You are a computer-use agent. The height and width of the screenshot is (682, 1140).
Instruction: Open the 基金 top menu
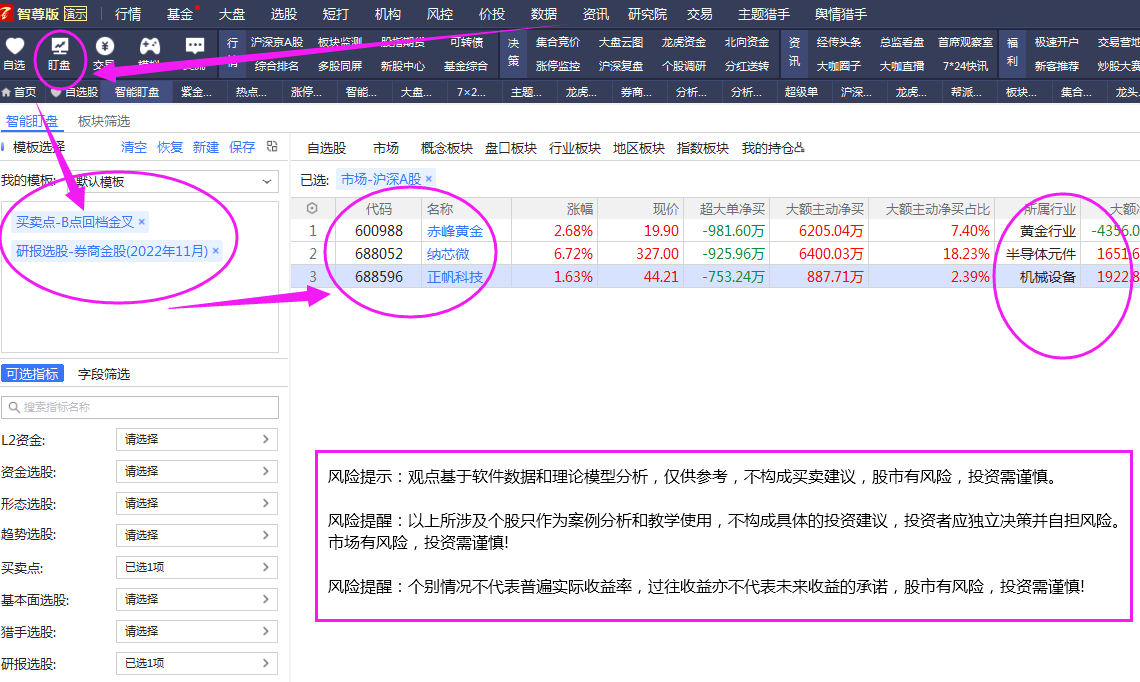click(180, 14)
